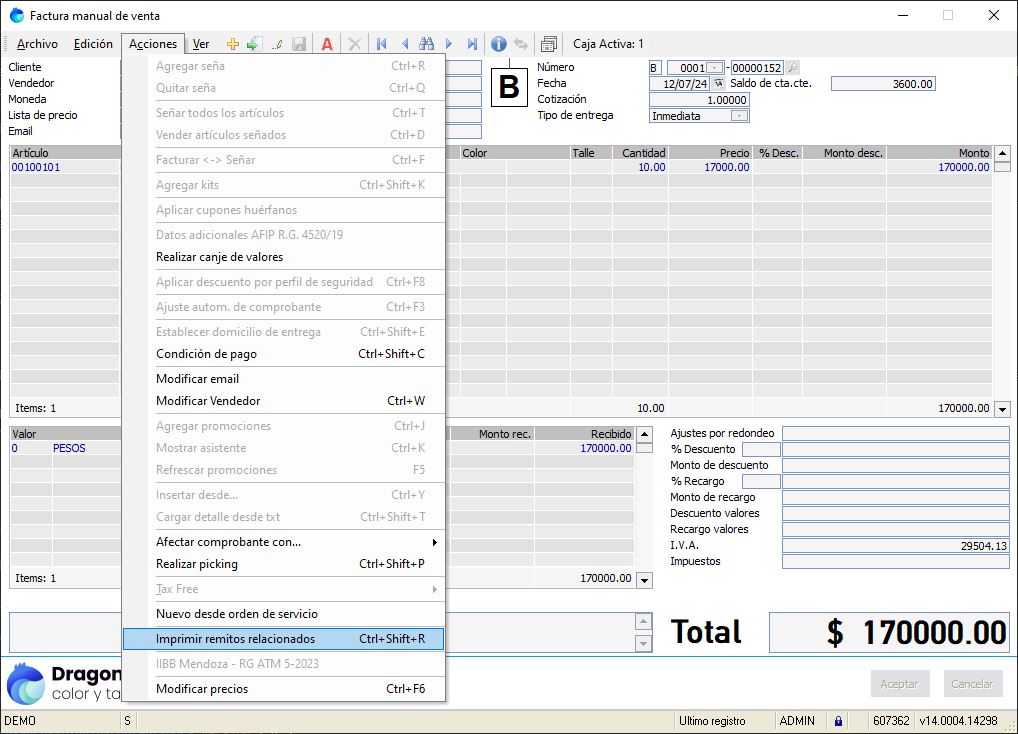The width and height of the screenshot is (1018, 734).
Task: Click the stacked windows toolbar icon
Action: (549, 44)
